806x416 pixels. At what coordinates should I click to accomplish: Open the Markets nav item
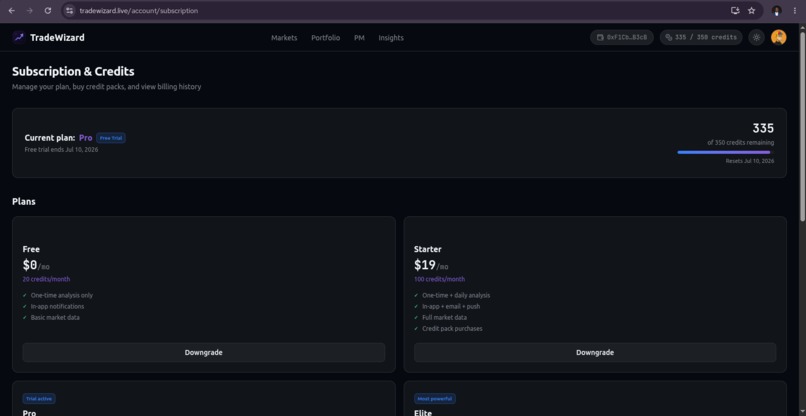point(284,38)
